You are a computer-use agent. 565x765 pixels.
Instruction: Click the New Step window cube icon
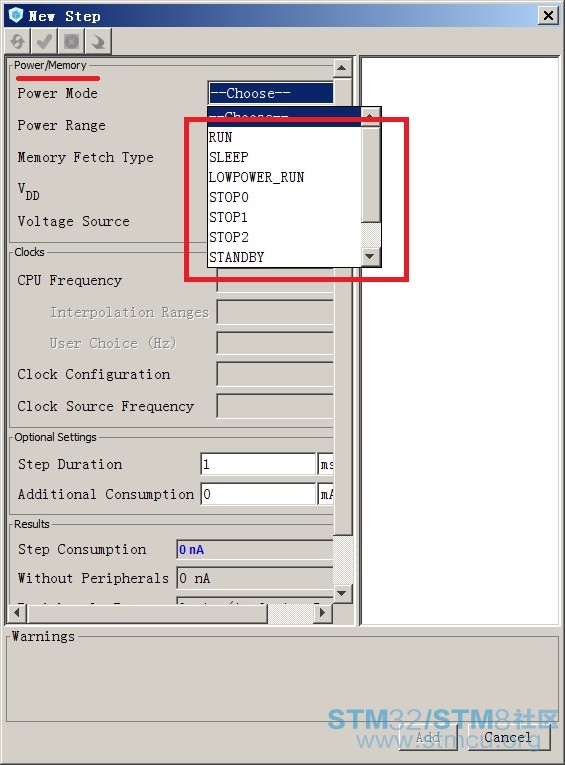[x=16, y=15]
